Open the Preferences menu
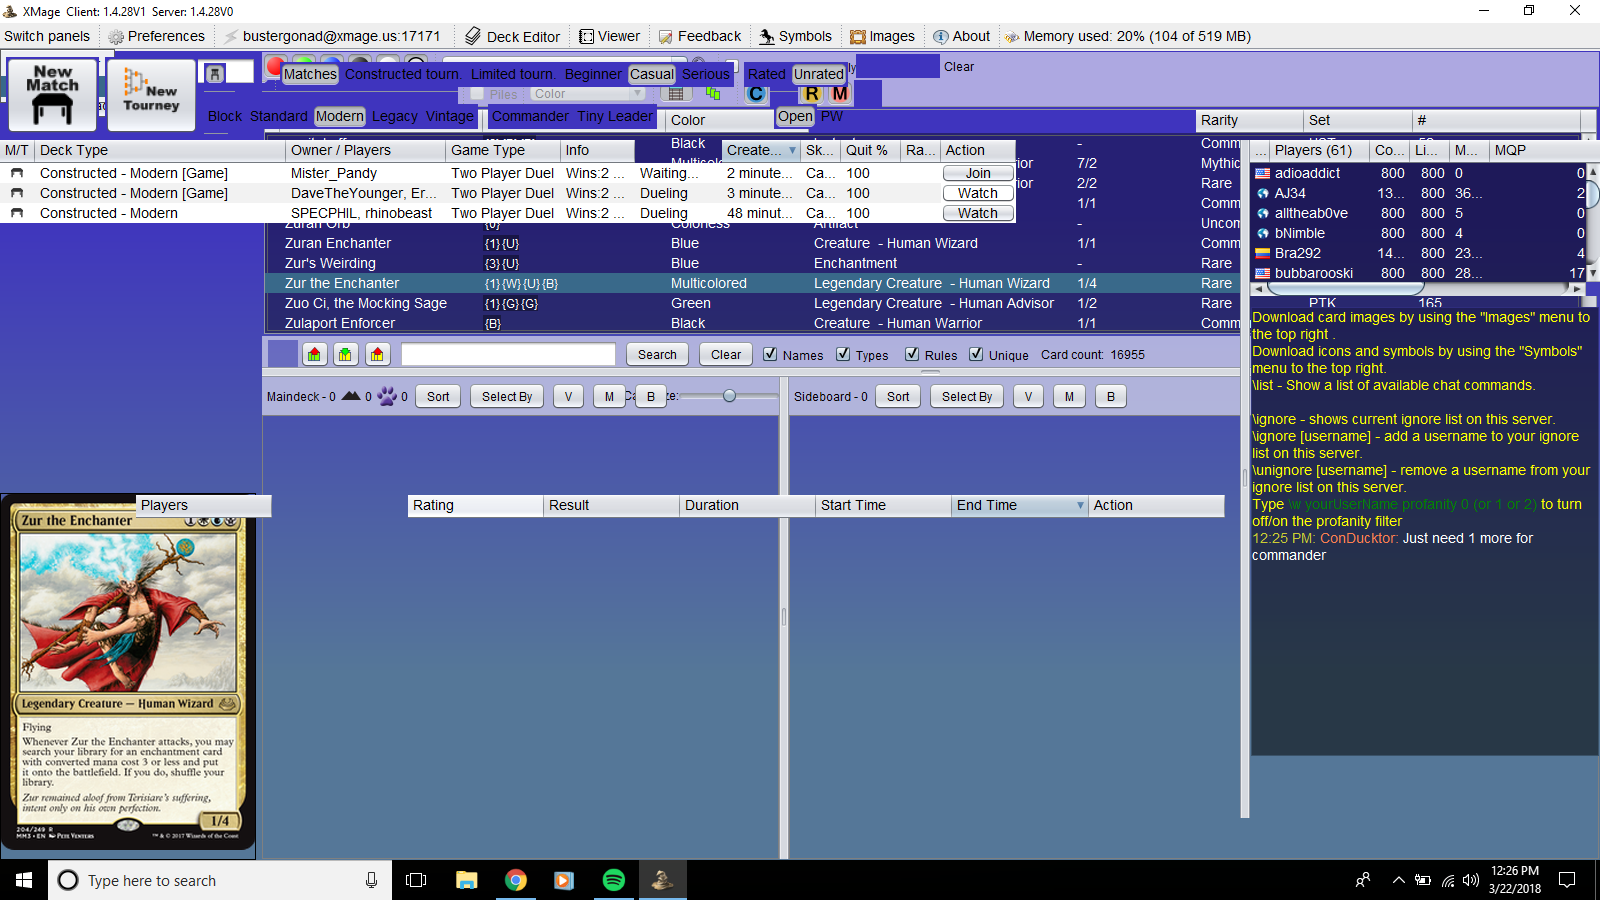Image resolution: width=1600 pixels, height=900 pixels. click(x=157, y=35)
